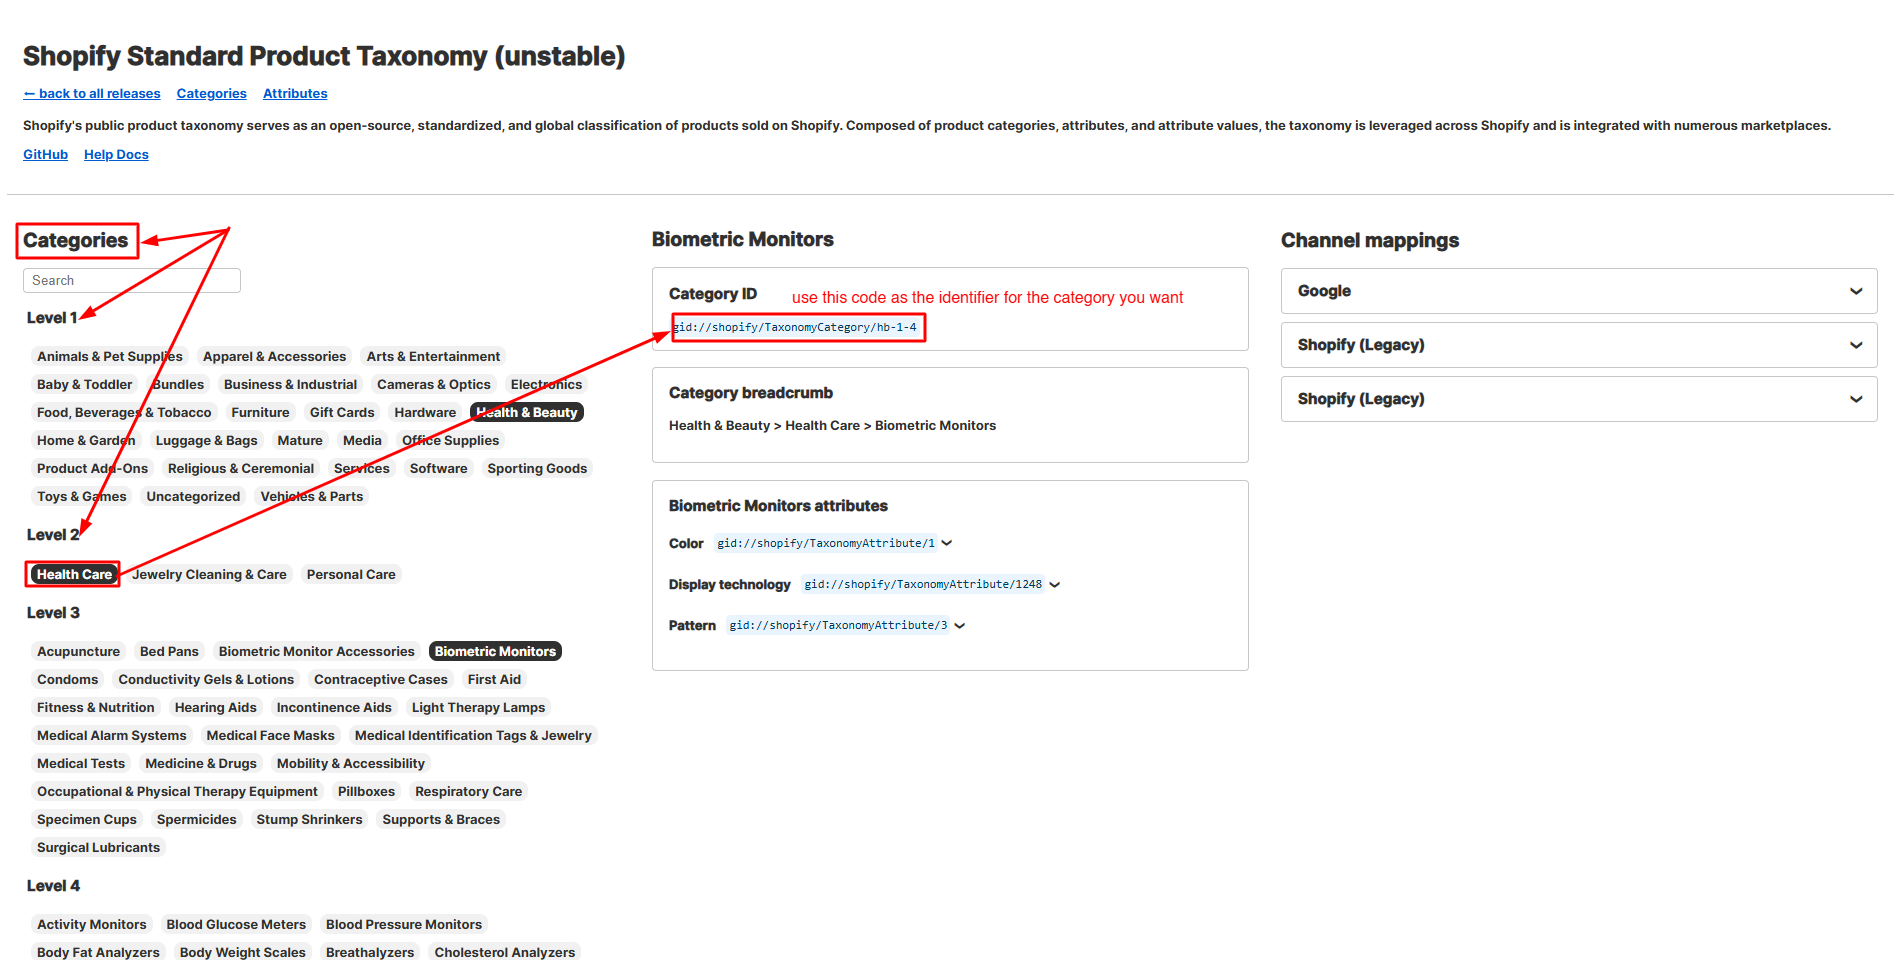Pick Religious & Ceremonial category
The image size is (1897, 960).
(241, 468)
